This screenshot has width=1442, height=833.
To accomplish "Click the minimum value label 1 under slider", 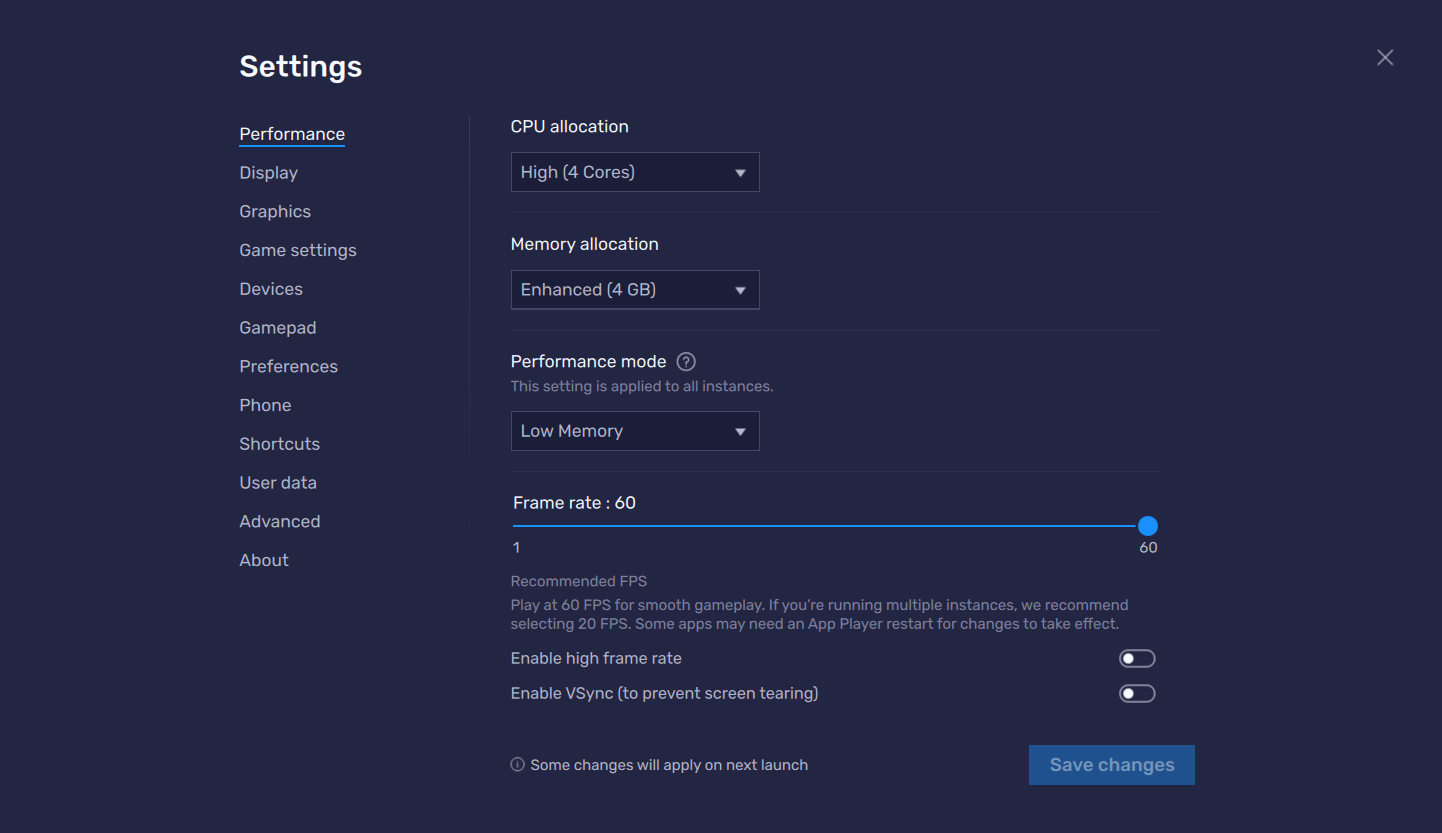I will [x=517, y=548].
